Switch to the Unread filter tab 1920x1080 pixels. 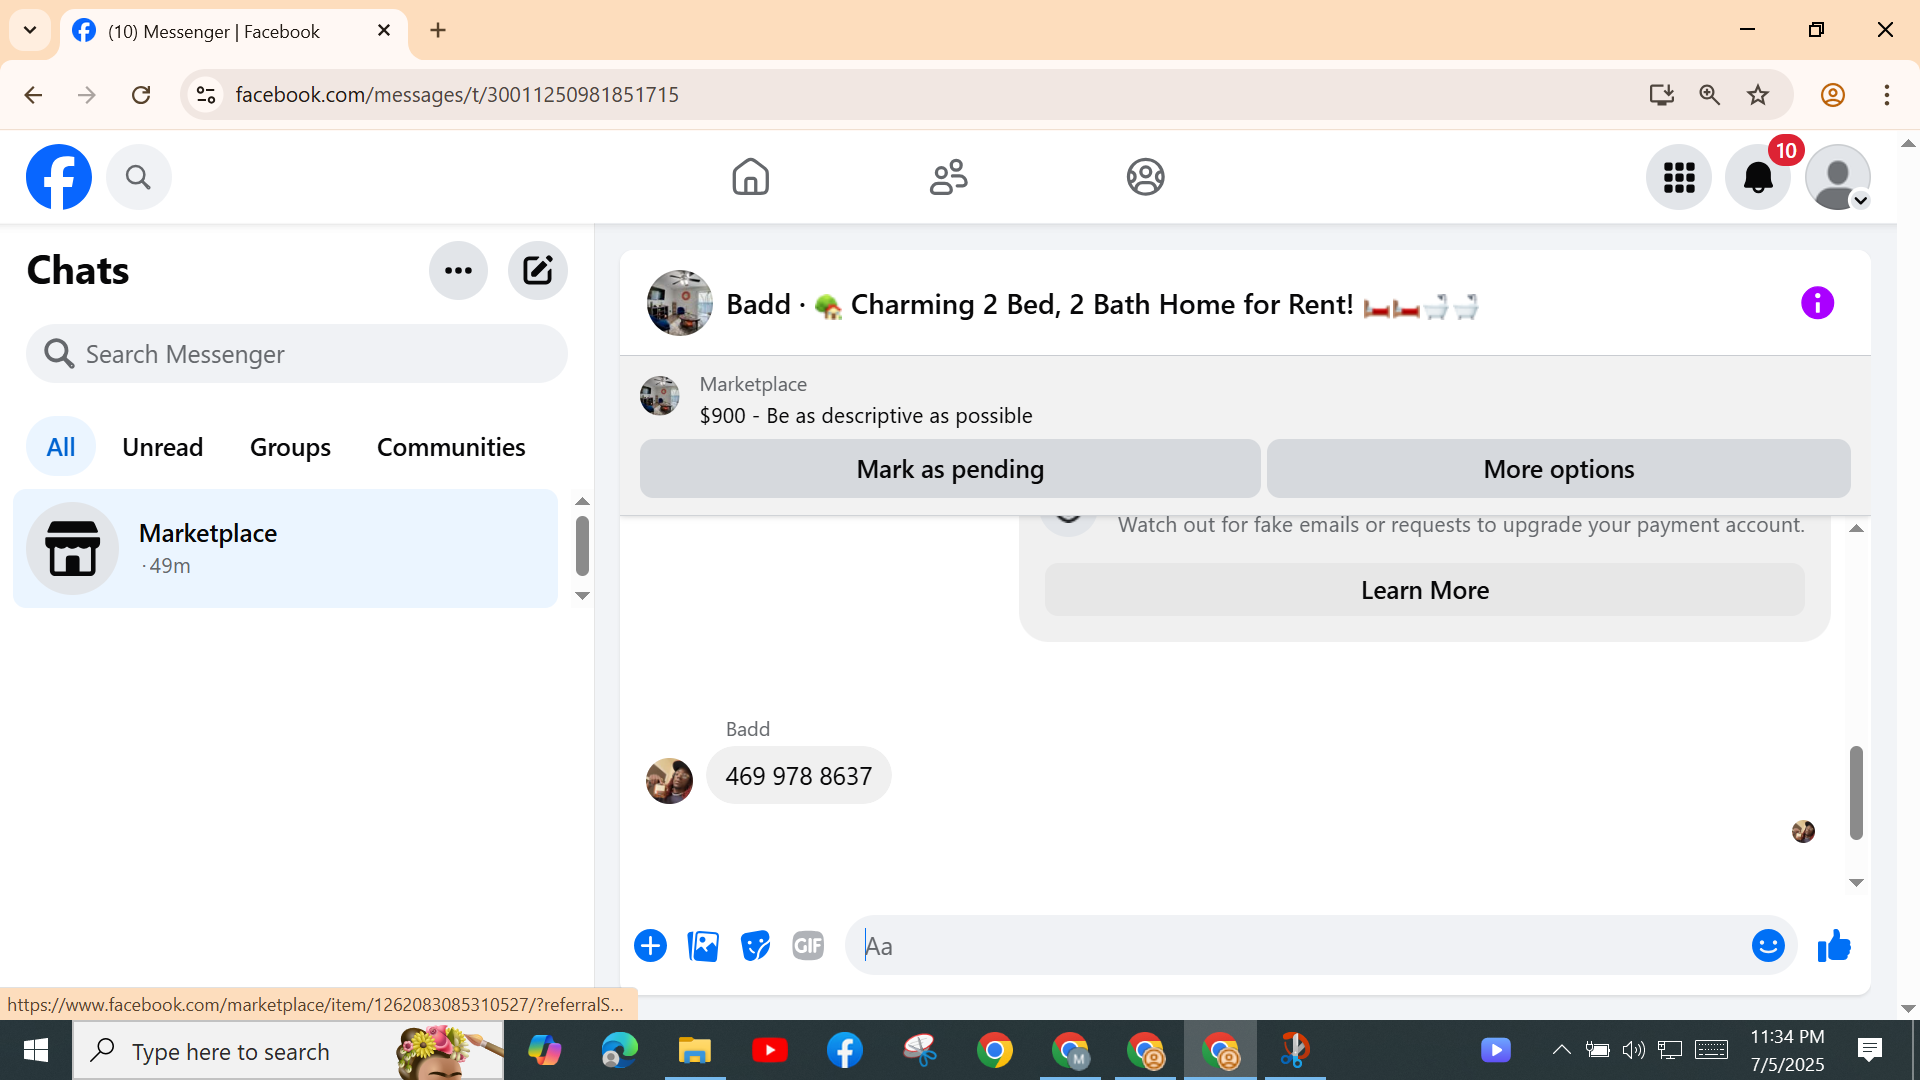point(162,447)
